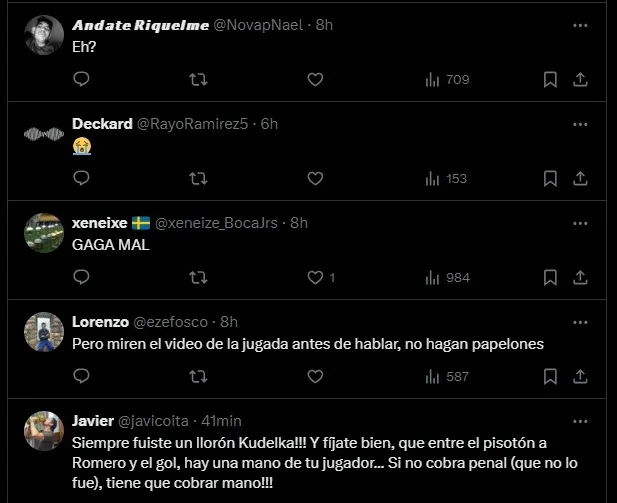Reply to Andate Riquelme's "Eh?" tweet
The image size is (617, 503).
coord(82,79)
